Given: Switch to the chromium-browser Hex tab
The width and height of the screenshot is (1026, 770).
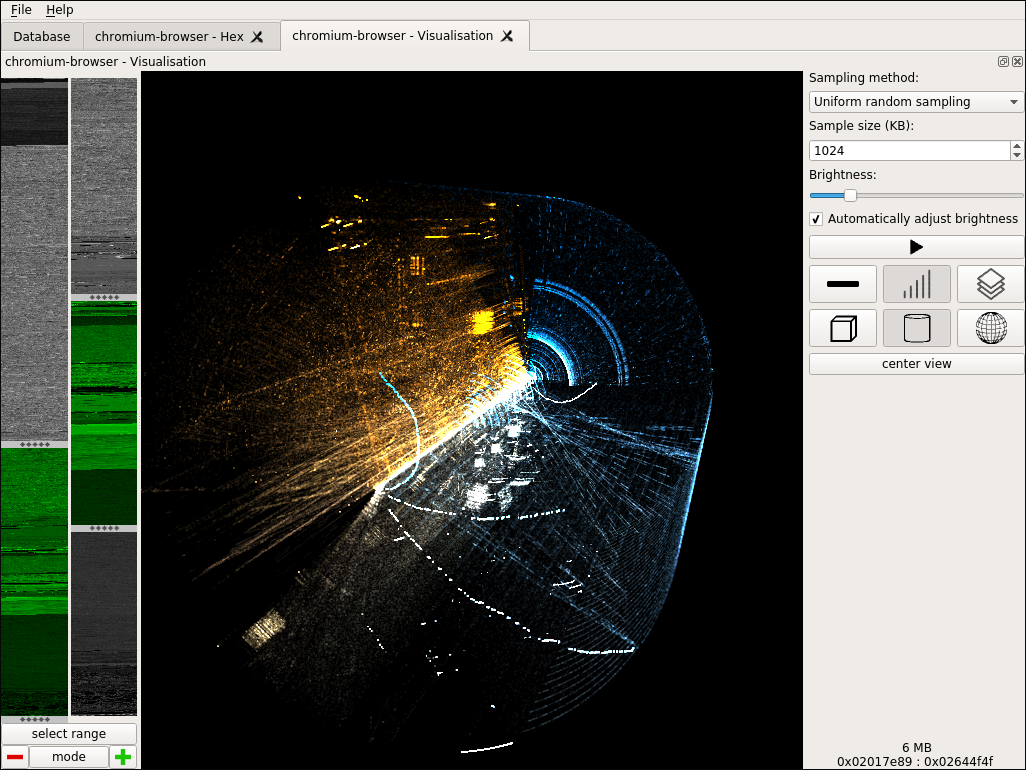Looking at the screenshot, I should (169, 37).
